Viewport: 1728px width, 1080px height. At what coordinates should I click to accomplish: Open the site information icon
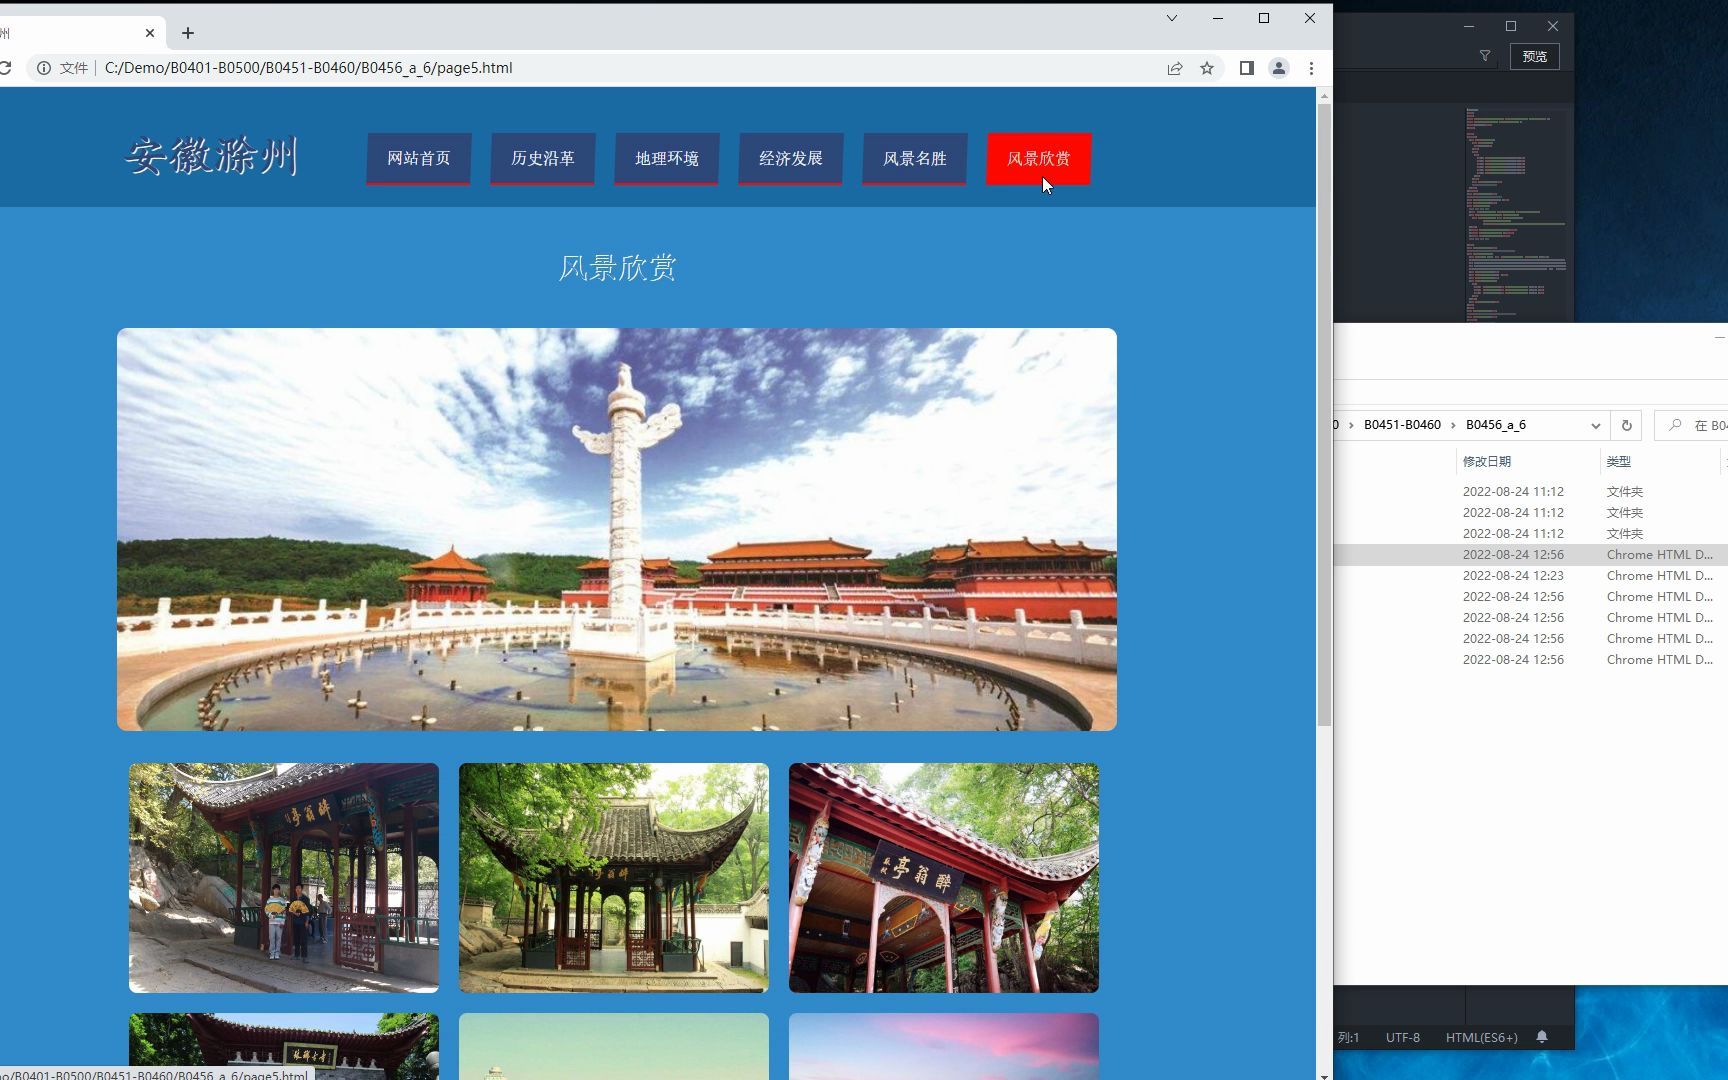coord(44,68)
